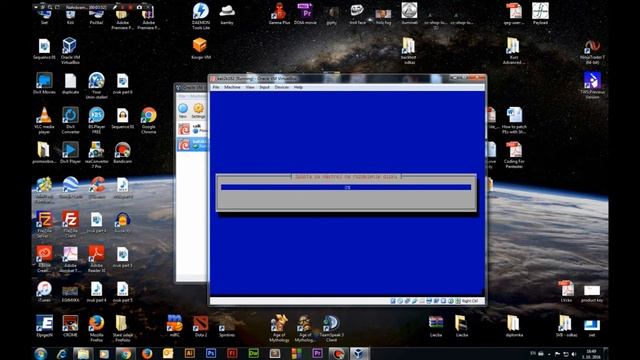
Task: Open the orange box VM desktop icon
Action: pos(200,48)
